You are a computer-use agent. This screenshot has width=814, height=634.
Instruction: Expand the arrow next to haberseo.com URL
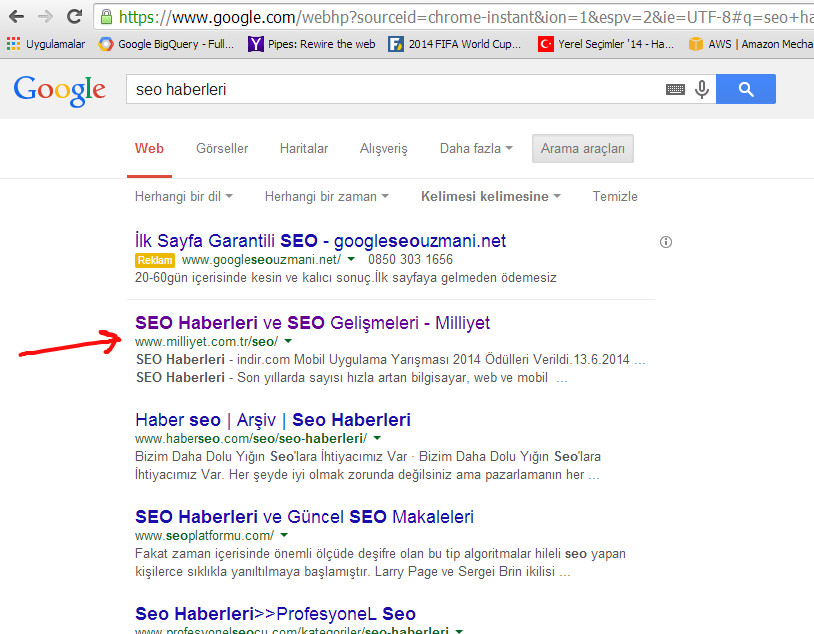click(377, 438)
